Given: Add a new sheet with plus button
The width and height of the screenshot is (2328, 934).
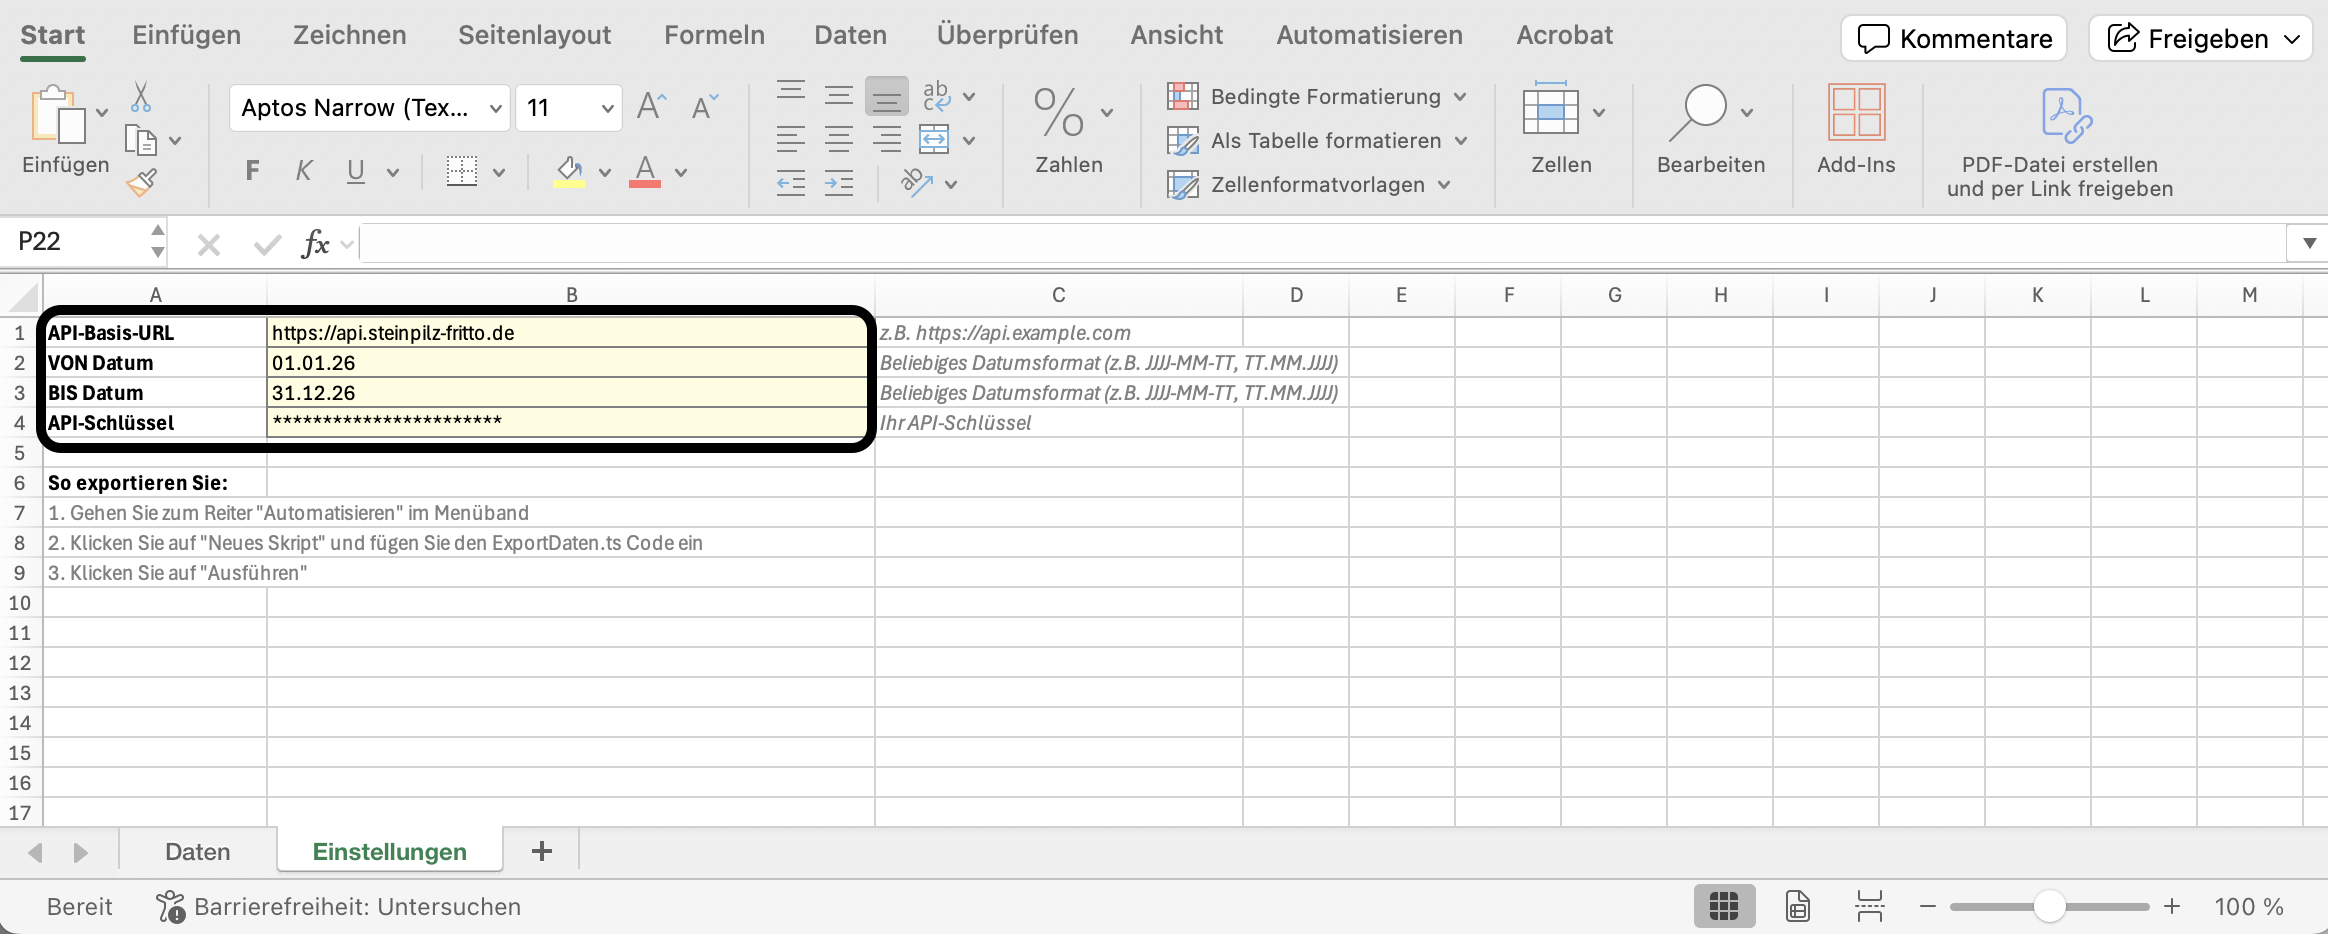Looking at the screenshot, I should [x=541, y=851].
